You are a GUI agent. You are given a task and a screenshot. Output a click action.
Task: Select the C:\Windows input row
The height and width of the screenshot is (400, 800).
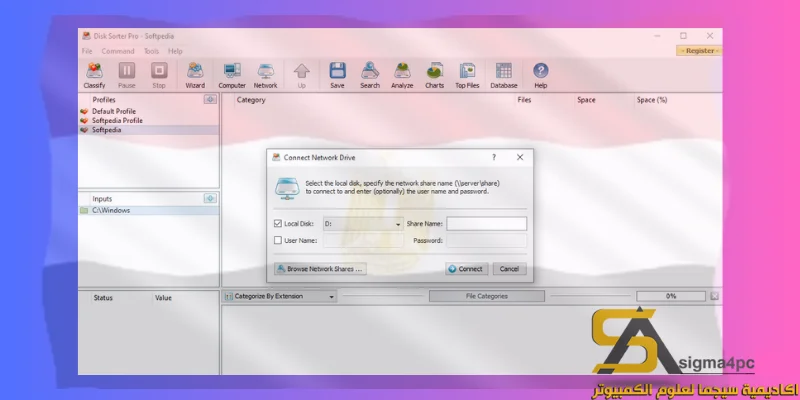pos(149,210)
